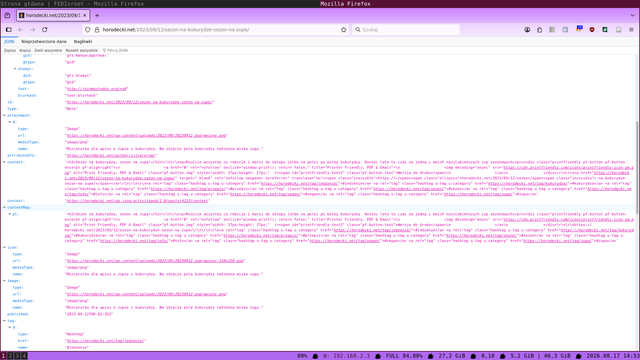Open the Firefox View icon beside the tabs
Viewport: 640px width, 360px height.
7,16
